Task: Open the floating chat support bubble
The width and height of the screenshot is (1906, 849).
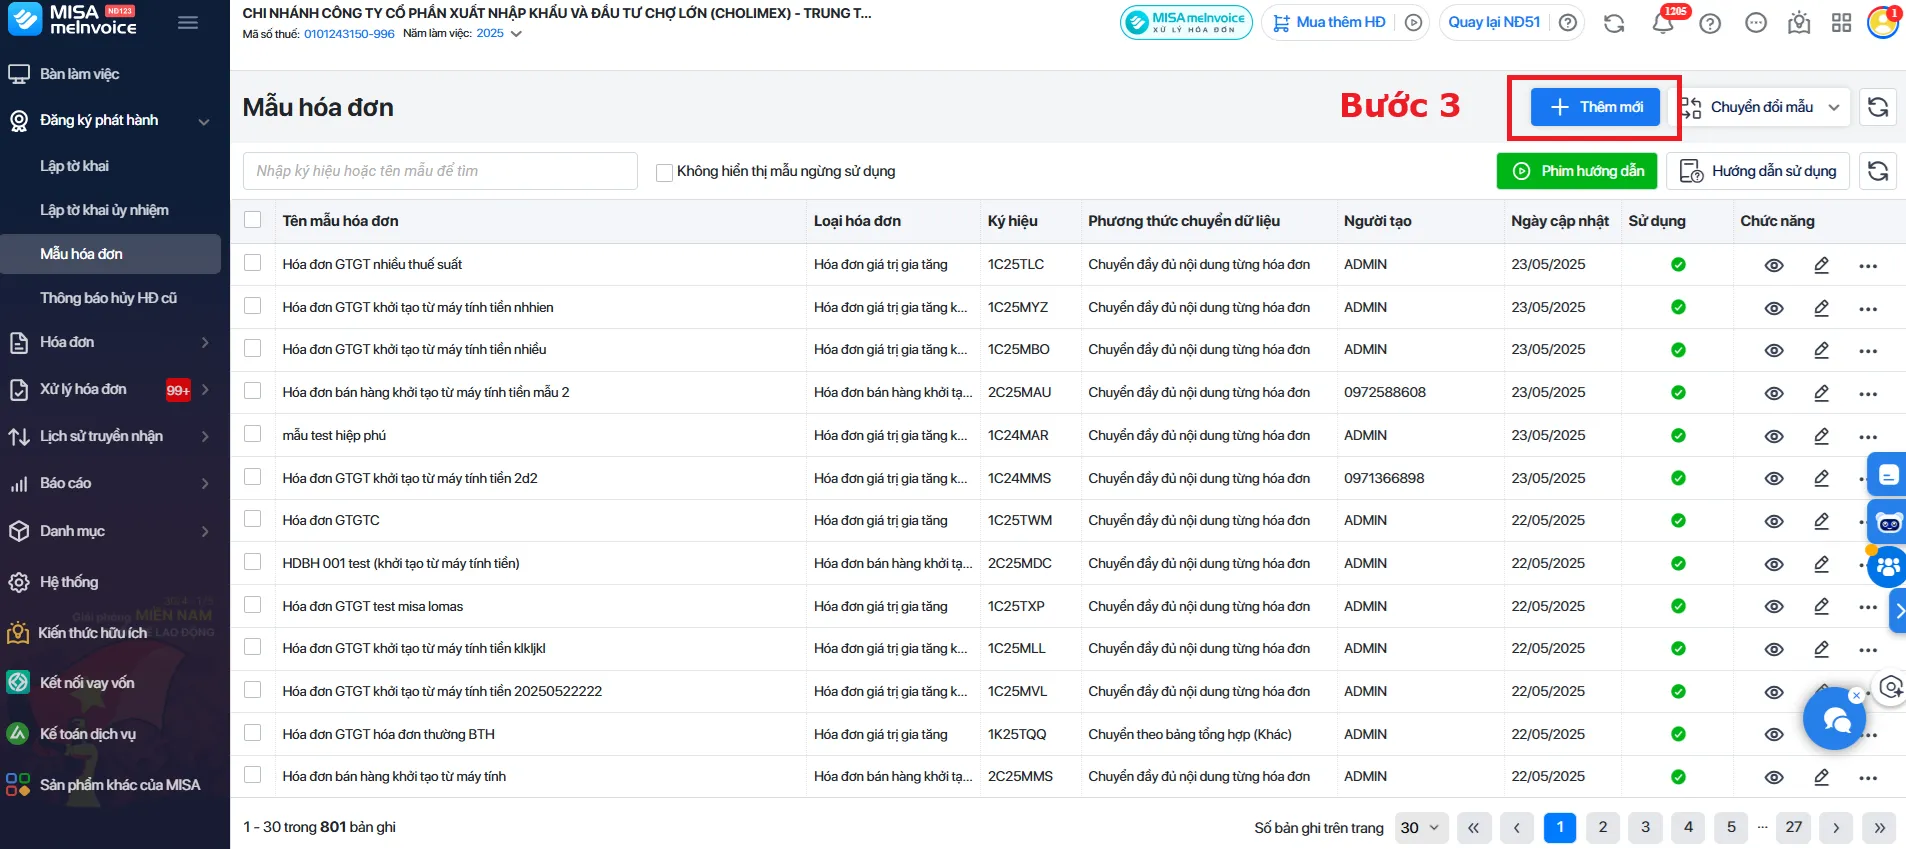Action: click(1835, 719)
